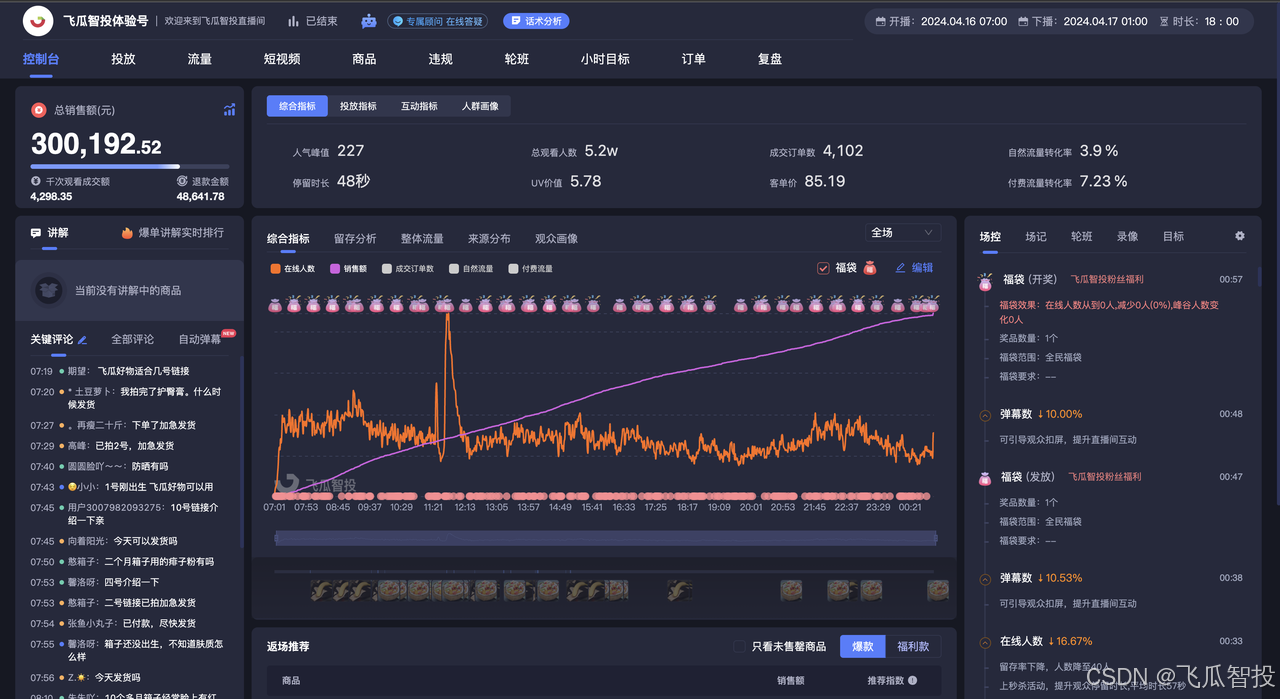Click the hourglass icon beside 时长
Image resolution: width=1280 pixels, height=699 pixels.
pos(1164,21)
